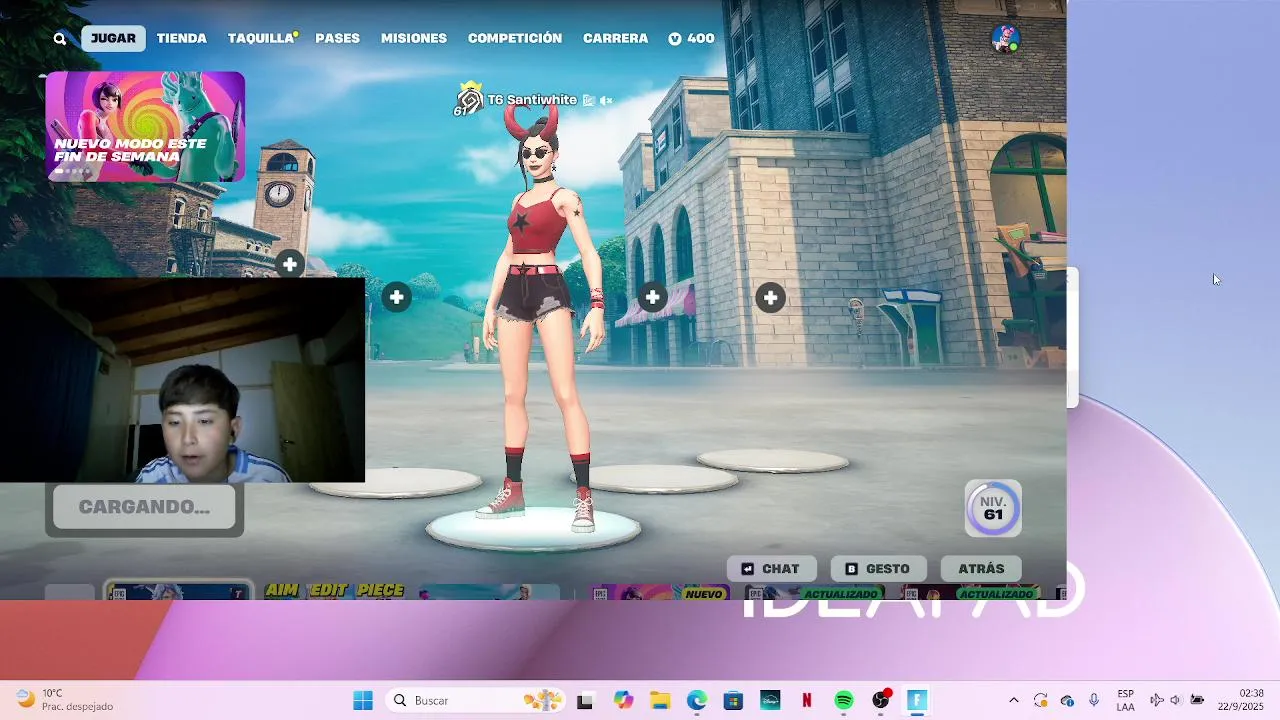Click the webcam overlay video
Viewport: 1280px width, 720px height.
pos(182,380)
